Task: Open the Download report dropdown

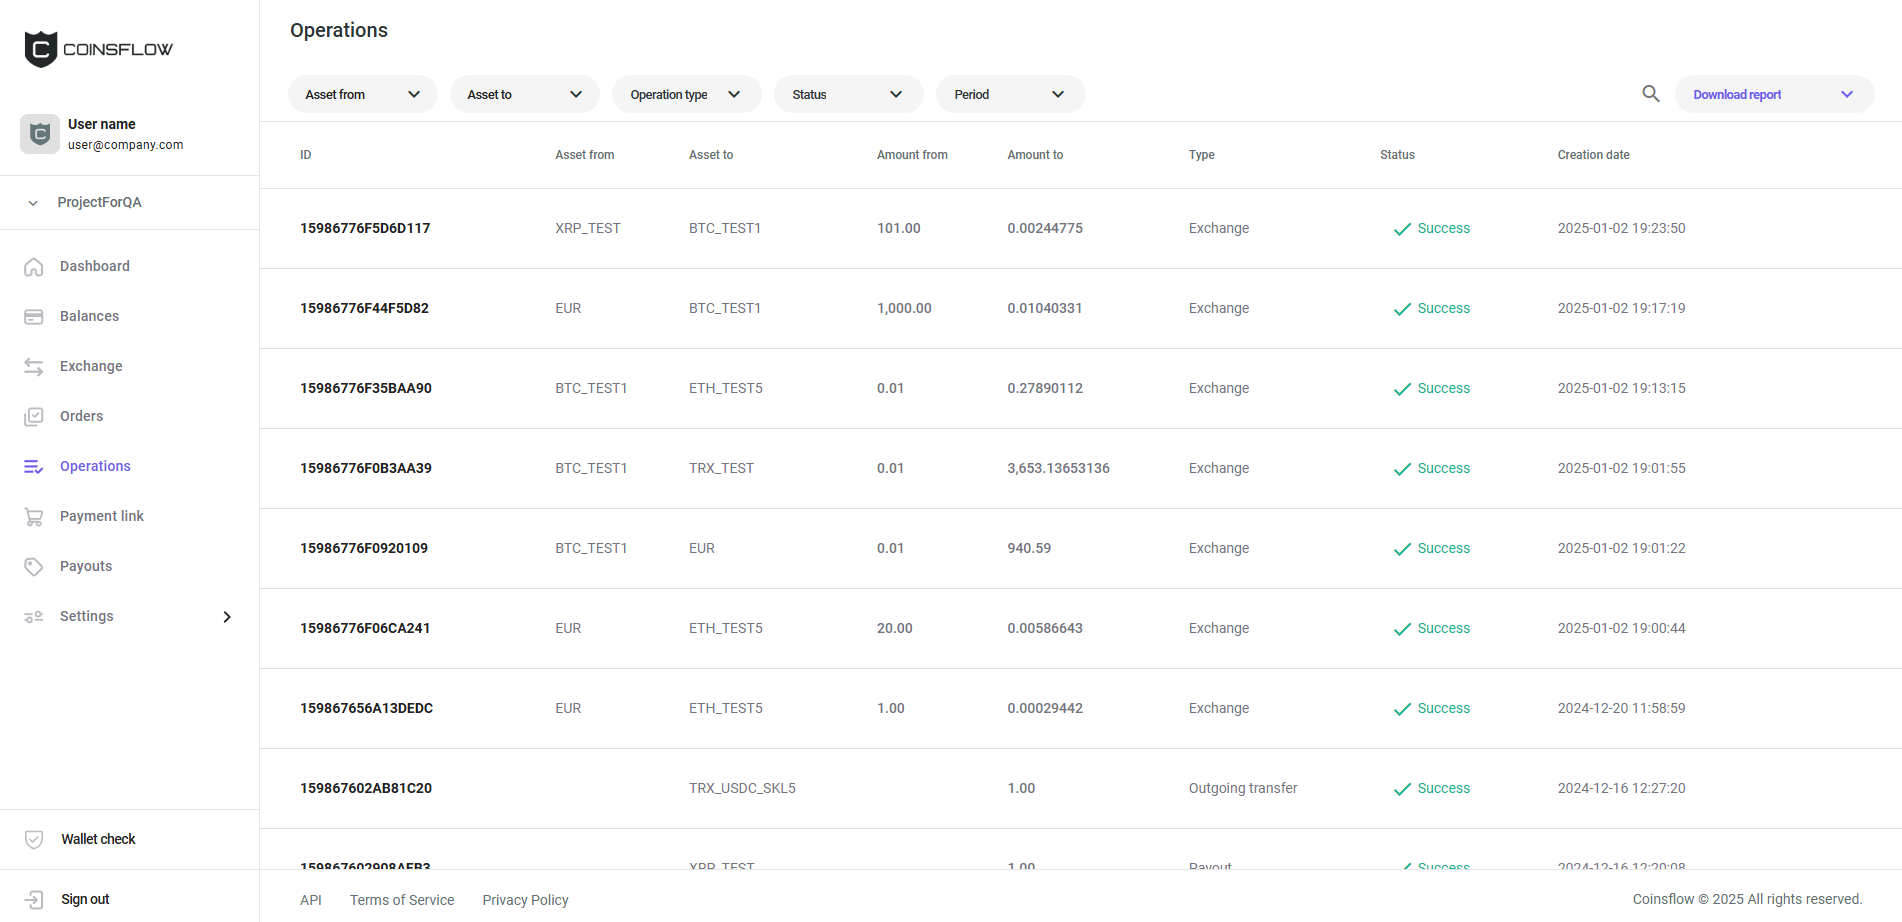Action: click(x=1773, y=94)
